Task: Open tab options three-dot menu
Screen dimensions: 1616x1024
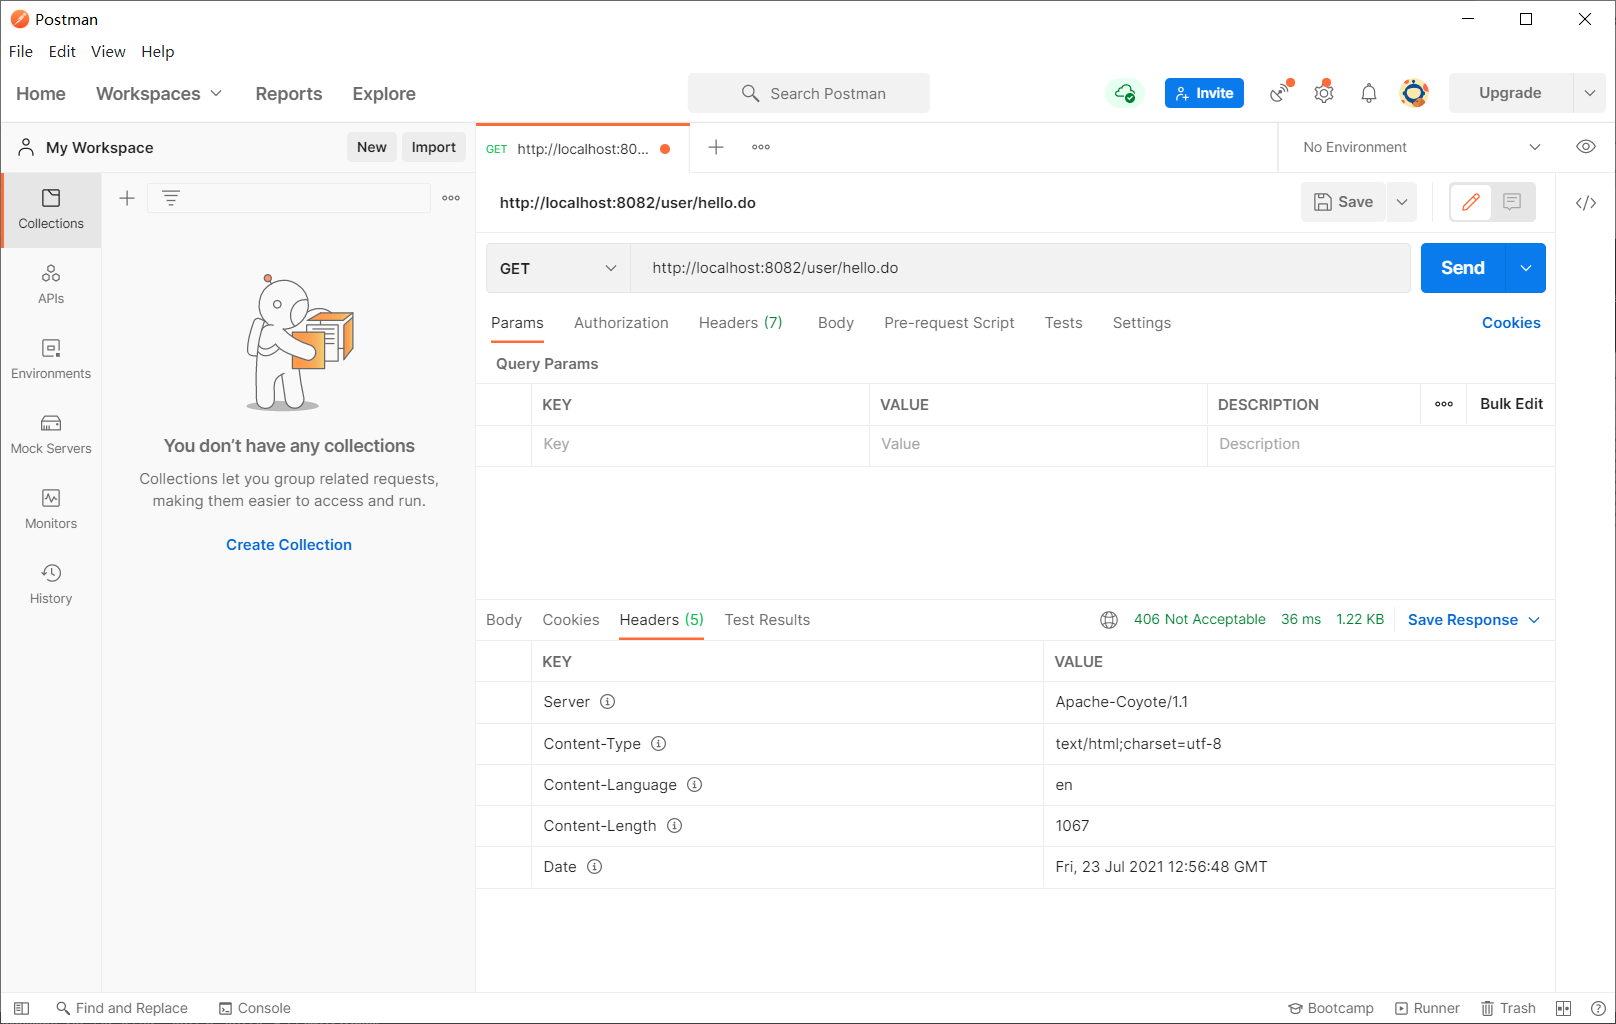Action: click(x=761, y=147)
